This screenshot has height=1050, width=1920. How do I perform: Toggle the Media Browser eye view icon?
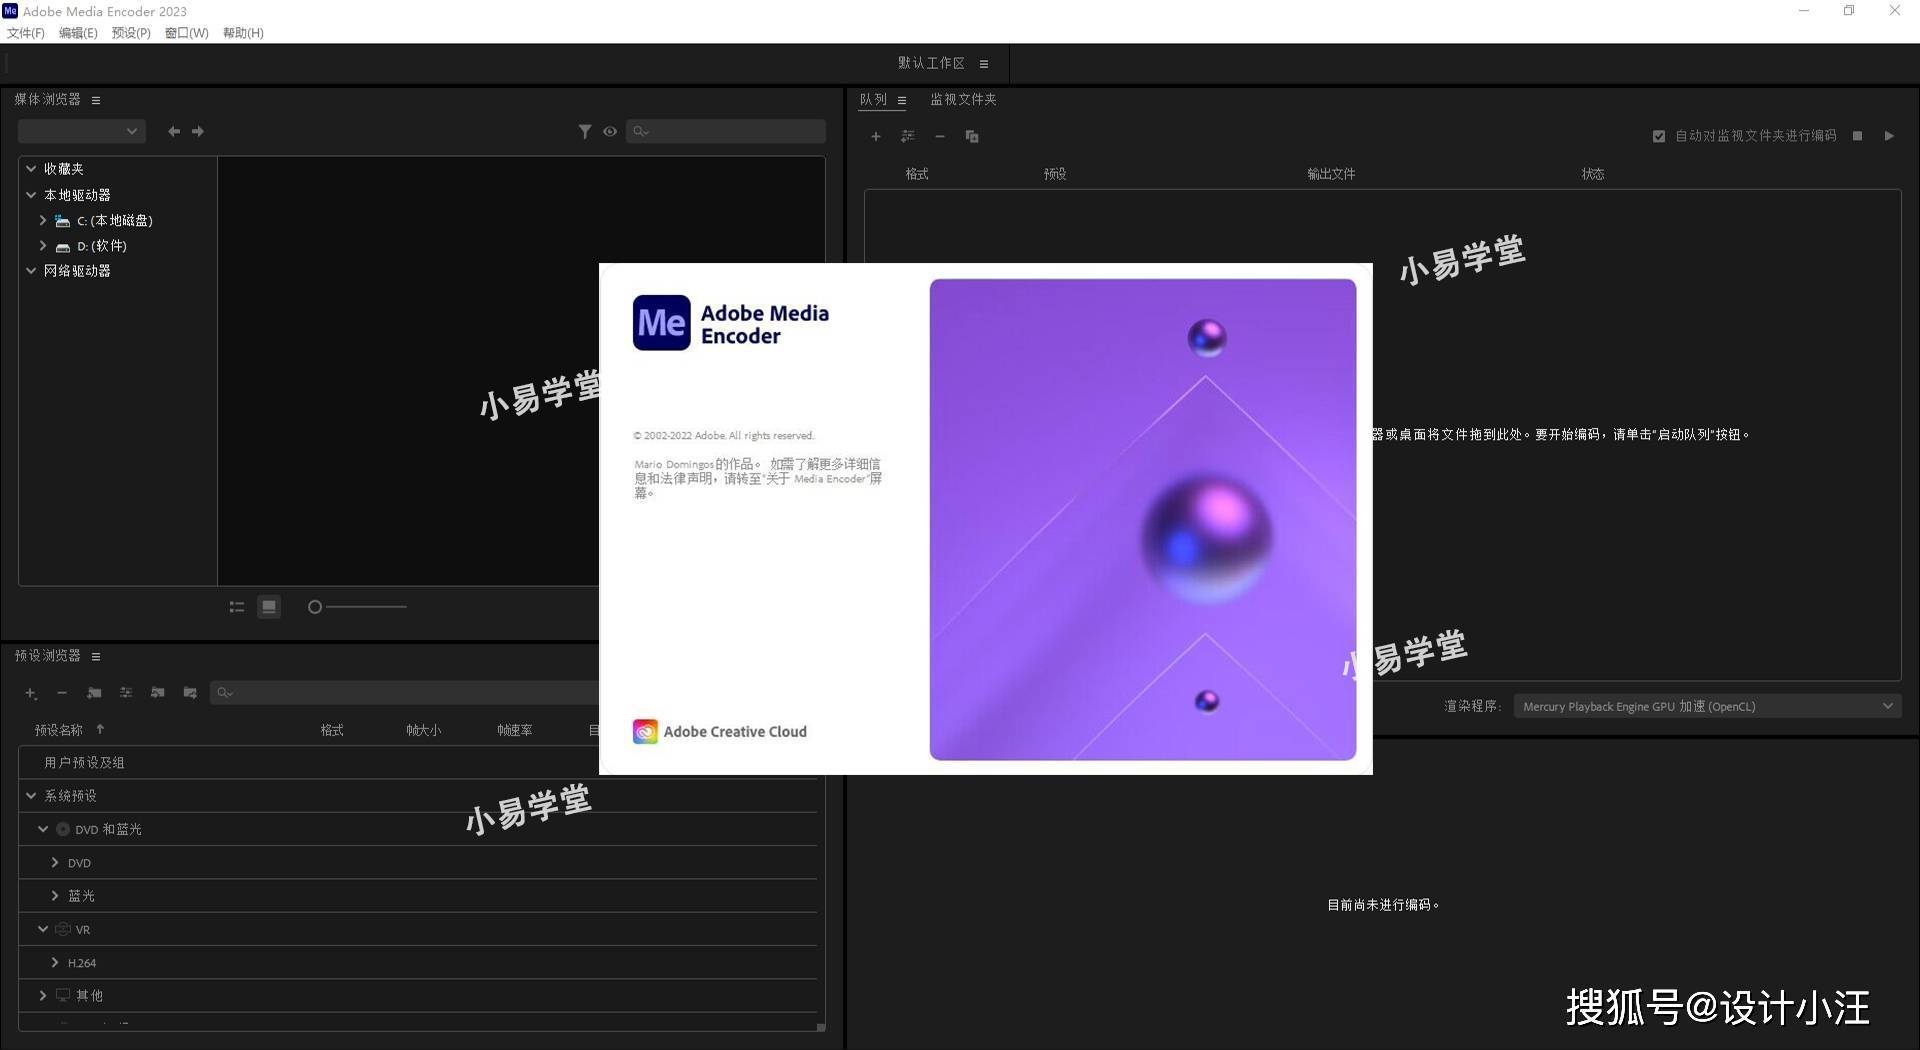click(610, 131)
